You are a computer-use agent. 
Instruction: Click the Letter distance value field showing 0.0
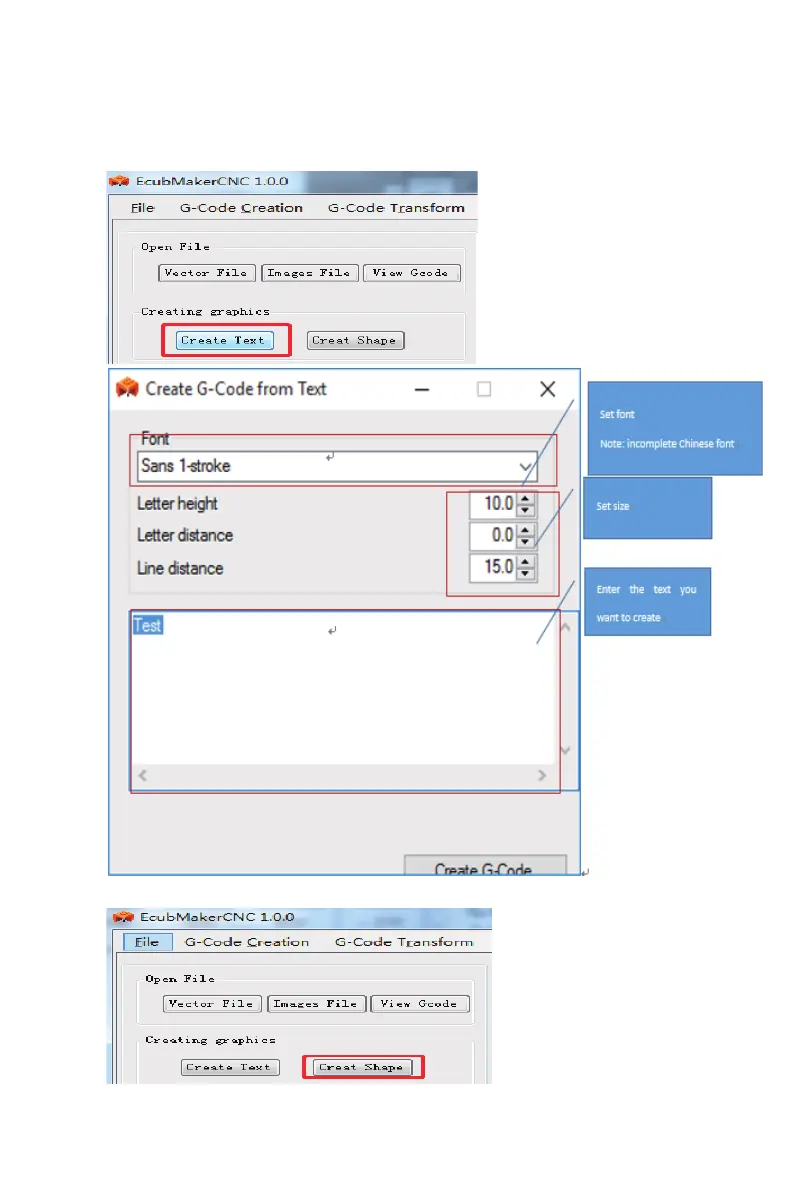[493, 535]
